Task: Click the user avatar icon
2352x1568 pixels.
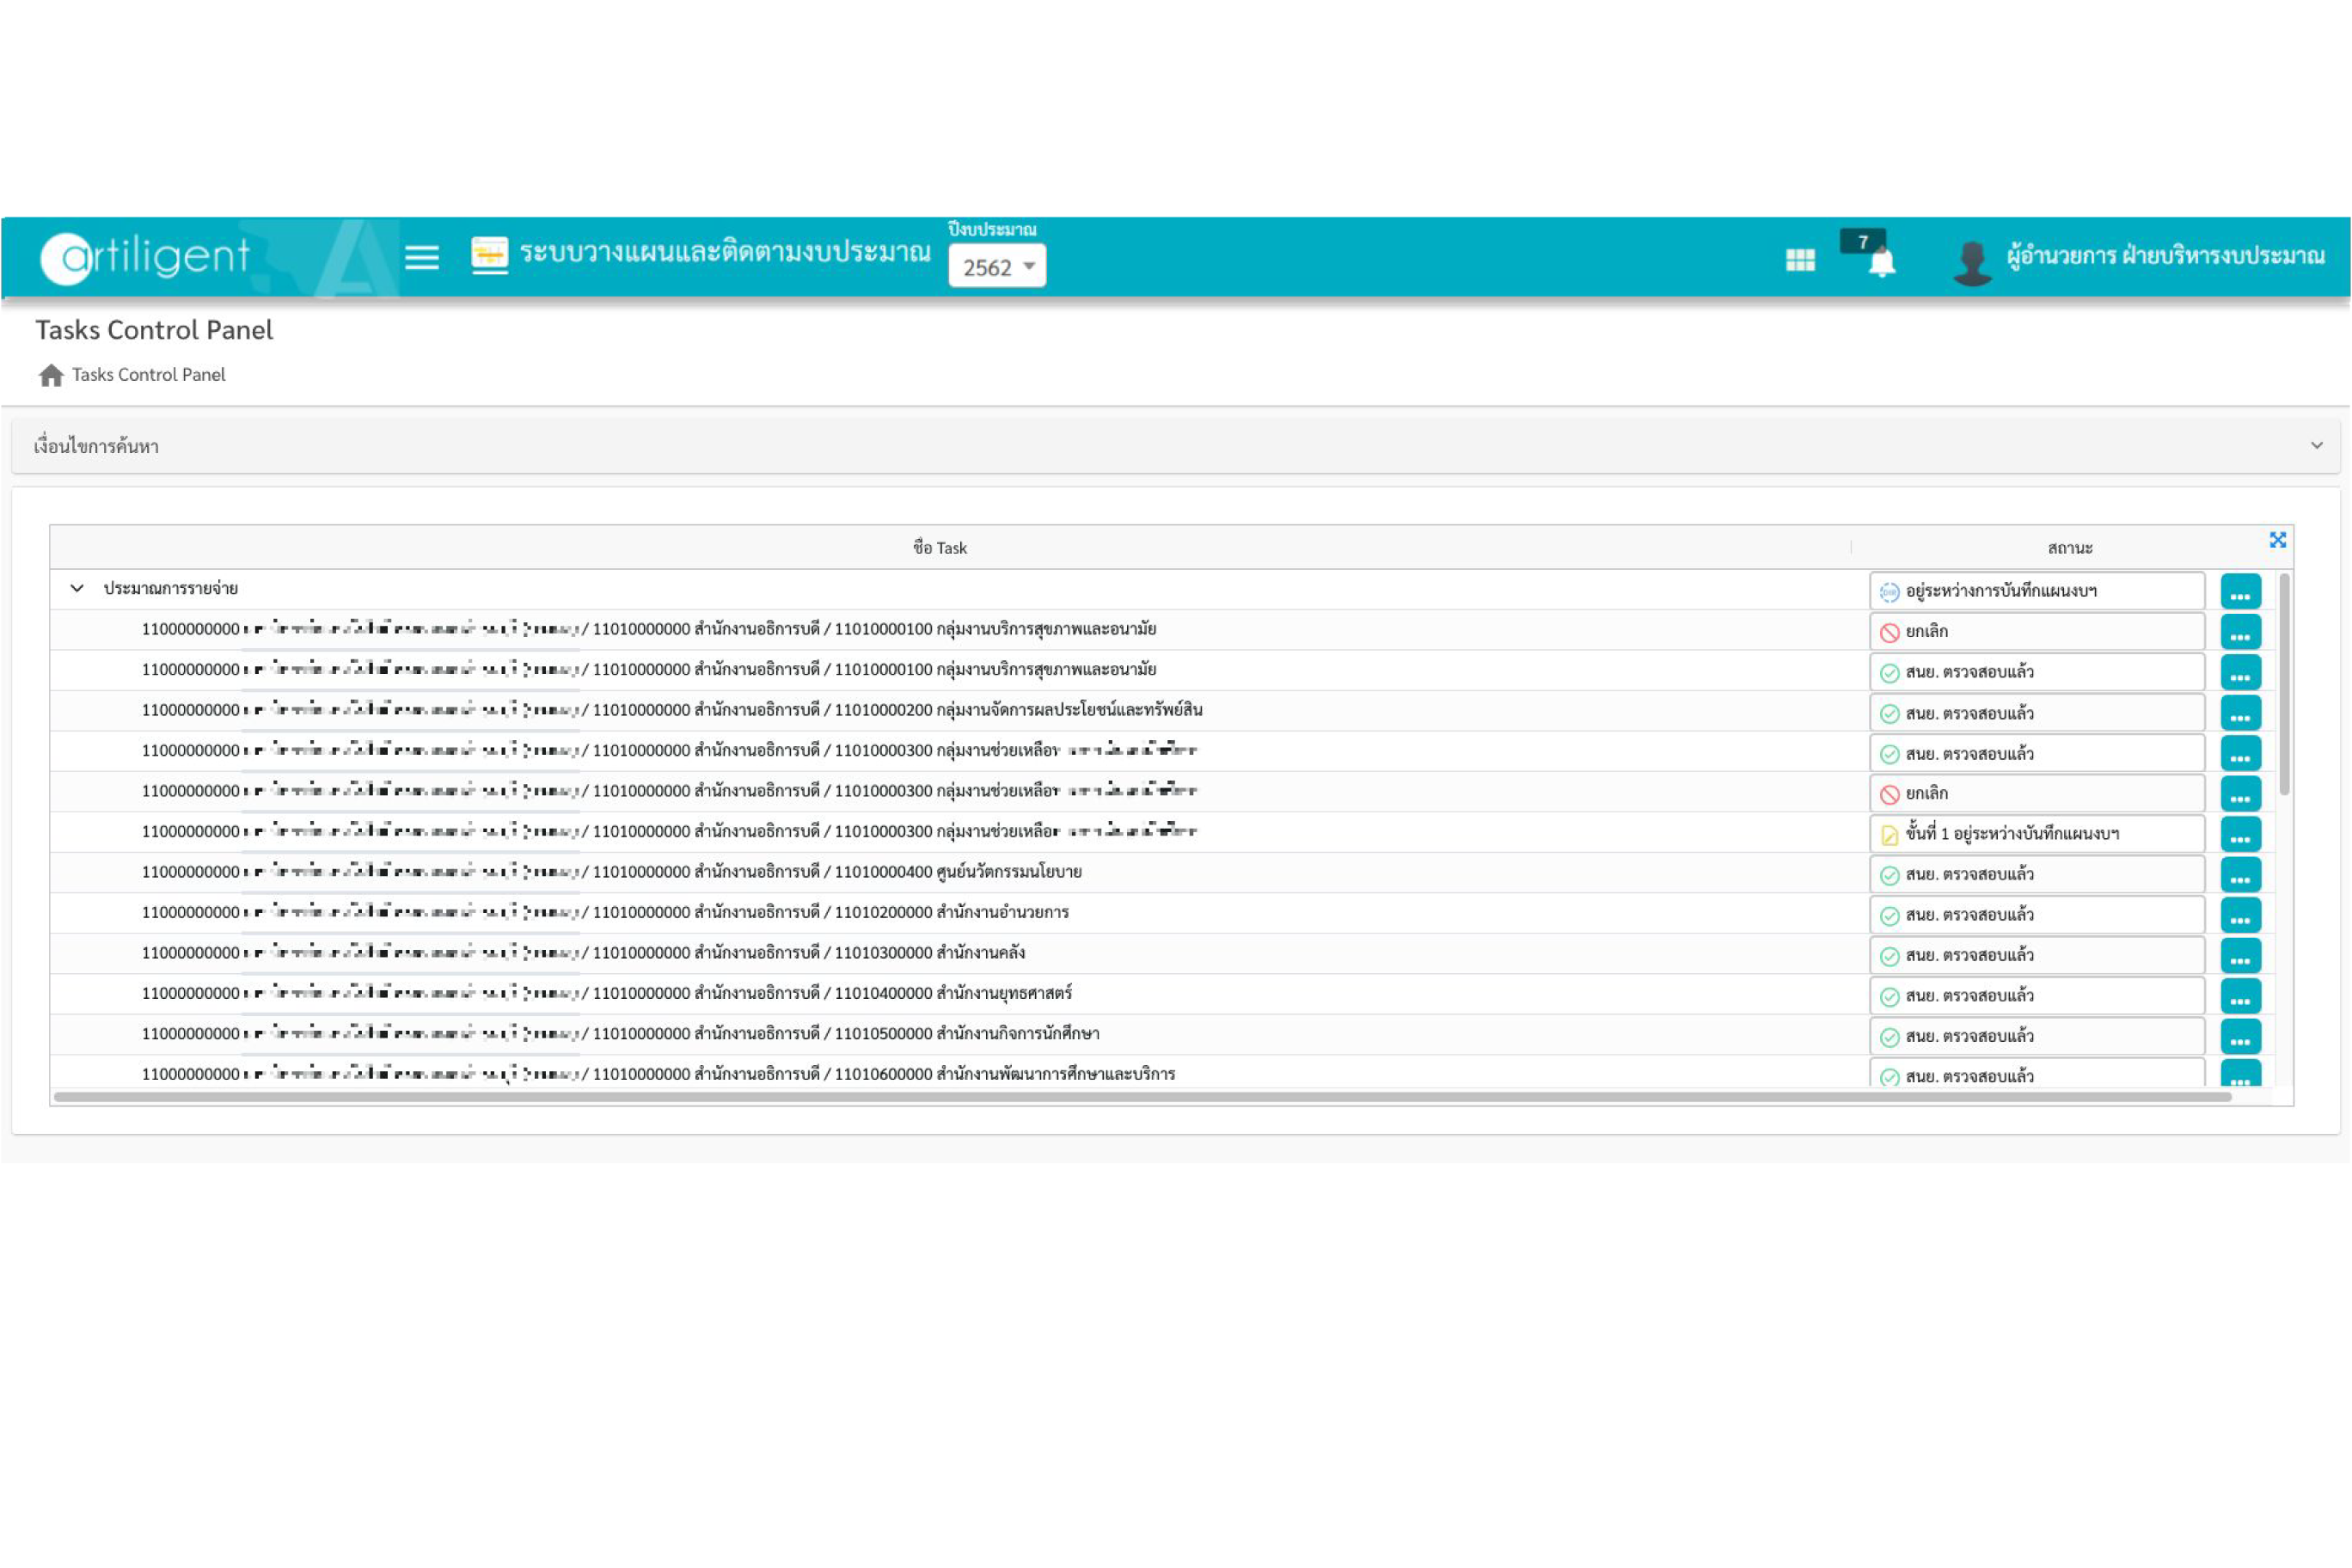Action: coord(1971,263)
